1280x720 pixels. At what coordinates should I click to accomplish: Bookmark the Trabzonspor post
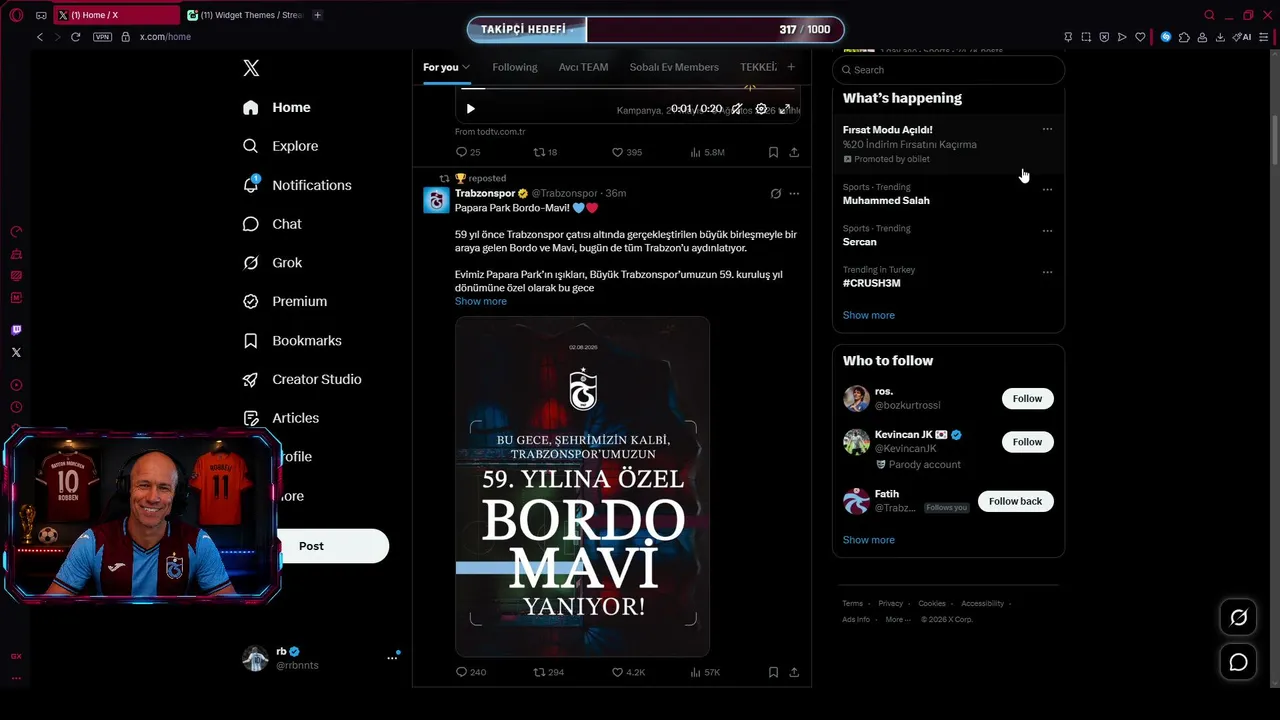click(773, 672)
